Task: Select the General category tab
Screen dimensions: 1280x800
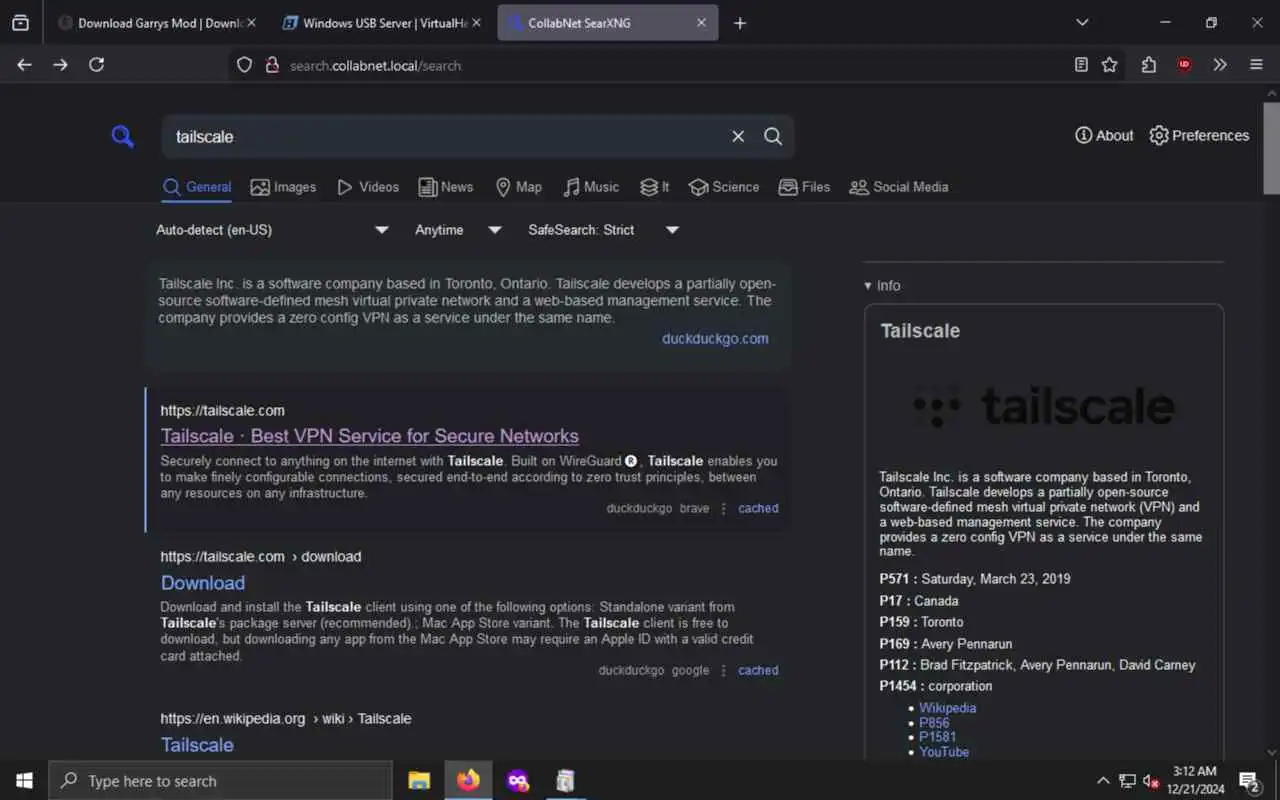Action: 197,187
